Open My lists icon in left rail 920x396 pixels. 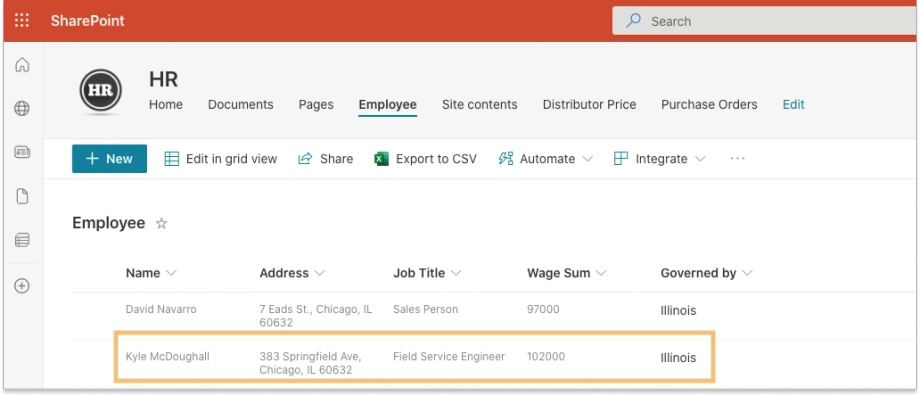point(22,240)
